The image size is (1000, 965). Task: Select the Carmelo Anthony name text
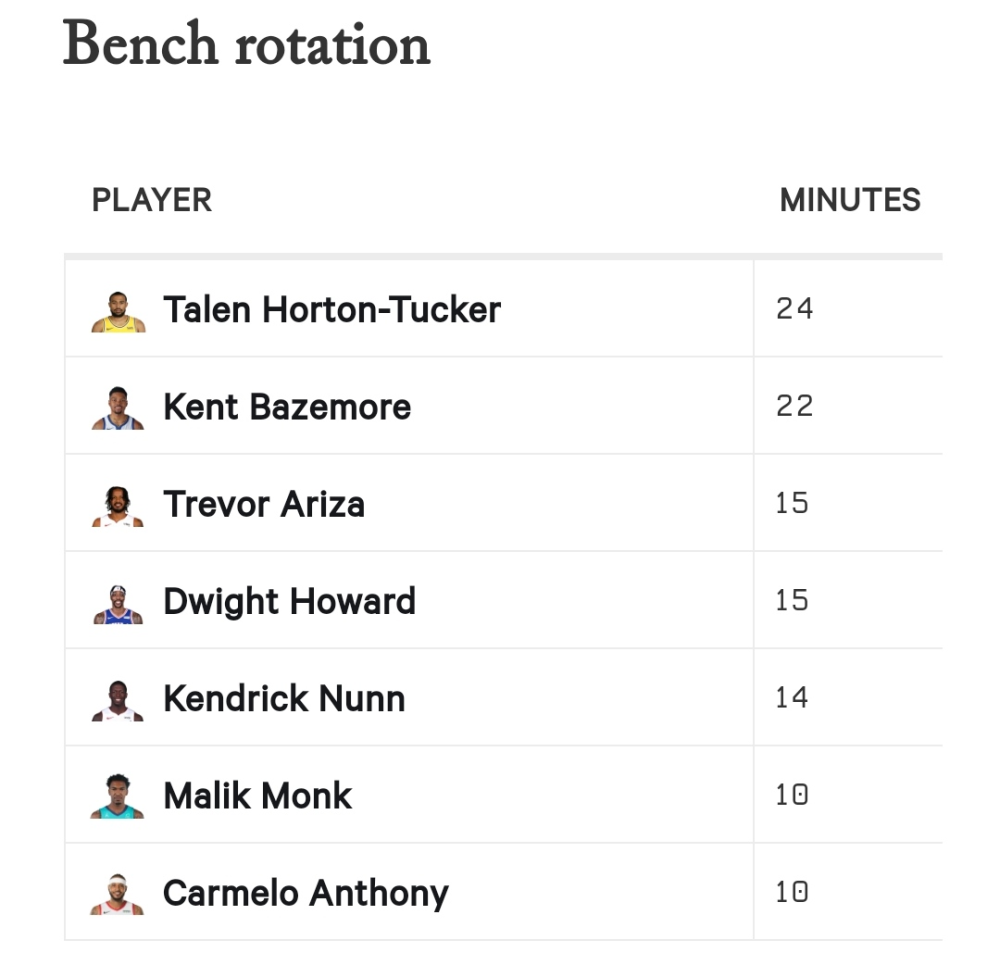(x=305, y=893)
